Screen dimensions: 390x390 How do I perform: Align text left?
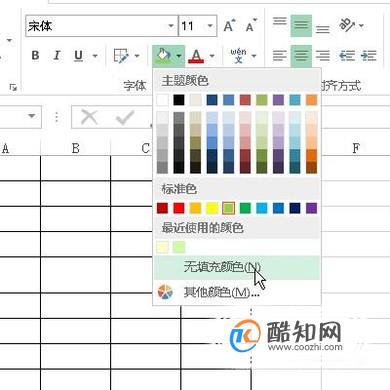tap(279, 55)
